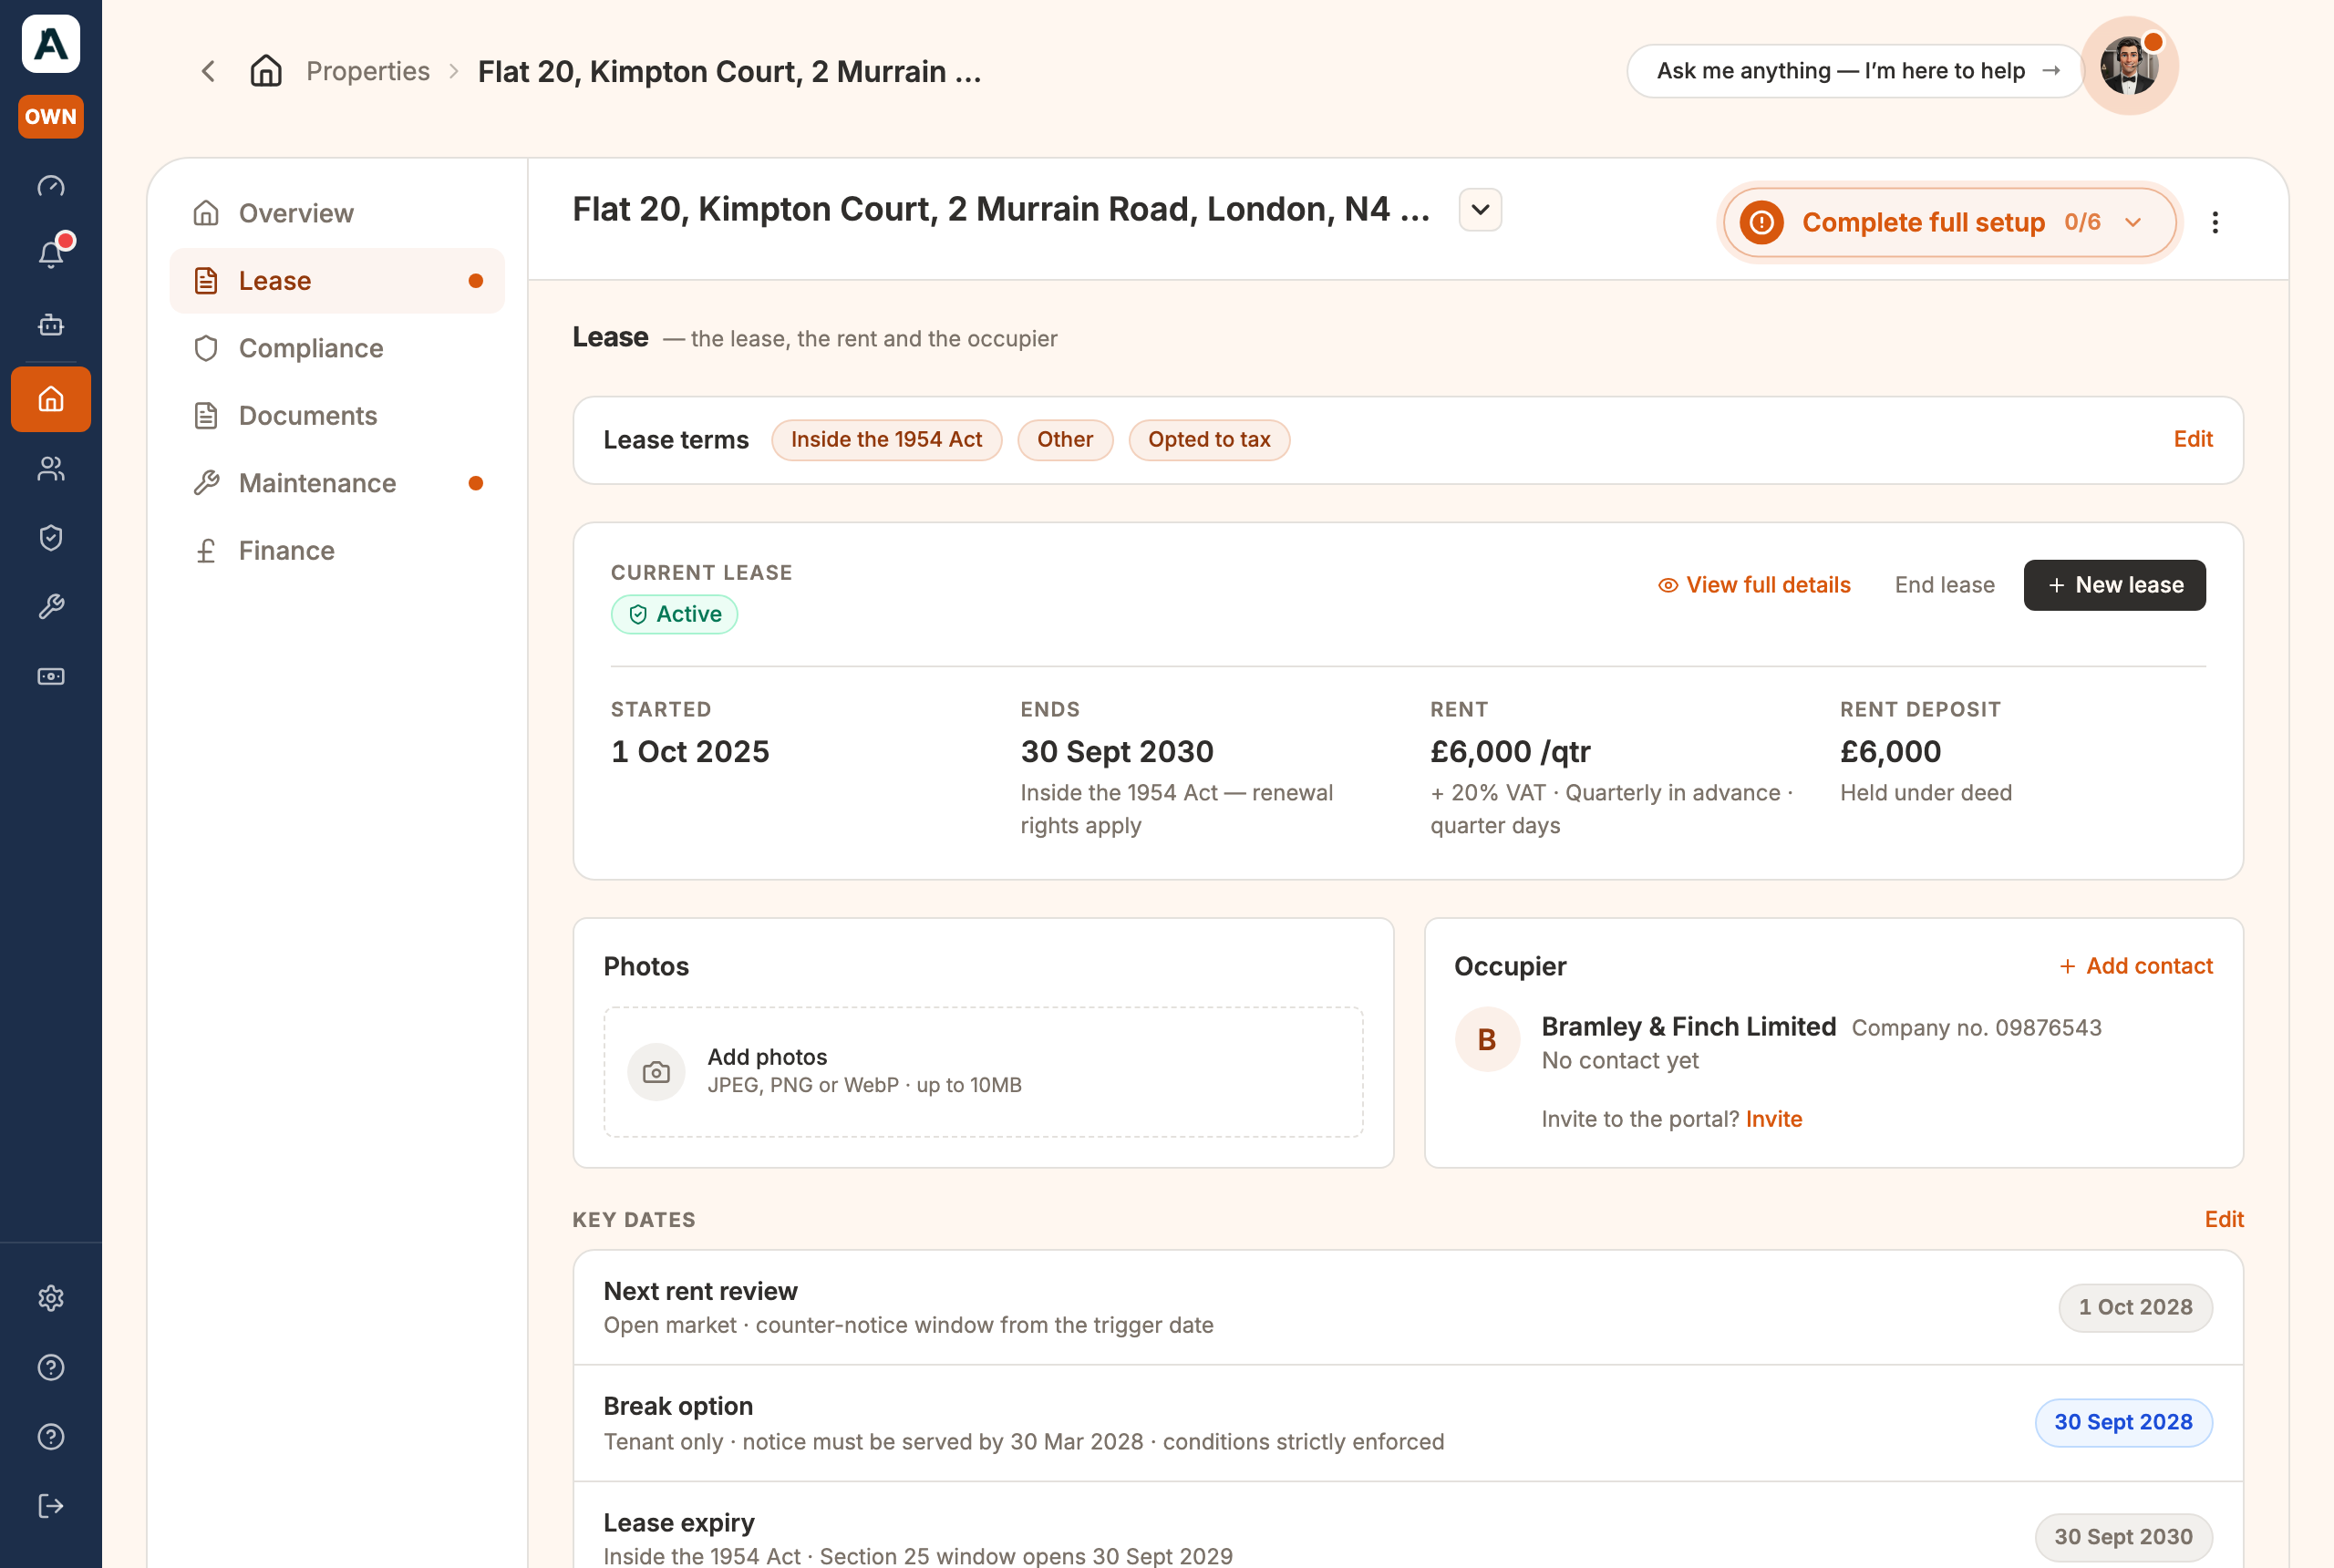Click the Add photos upload area
2334x1568 pixels.
pyautogui.click(x=983, y=1072)
